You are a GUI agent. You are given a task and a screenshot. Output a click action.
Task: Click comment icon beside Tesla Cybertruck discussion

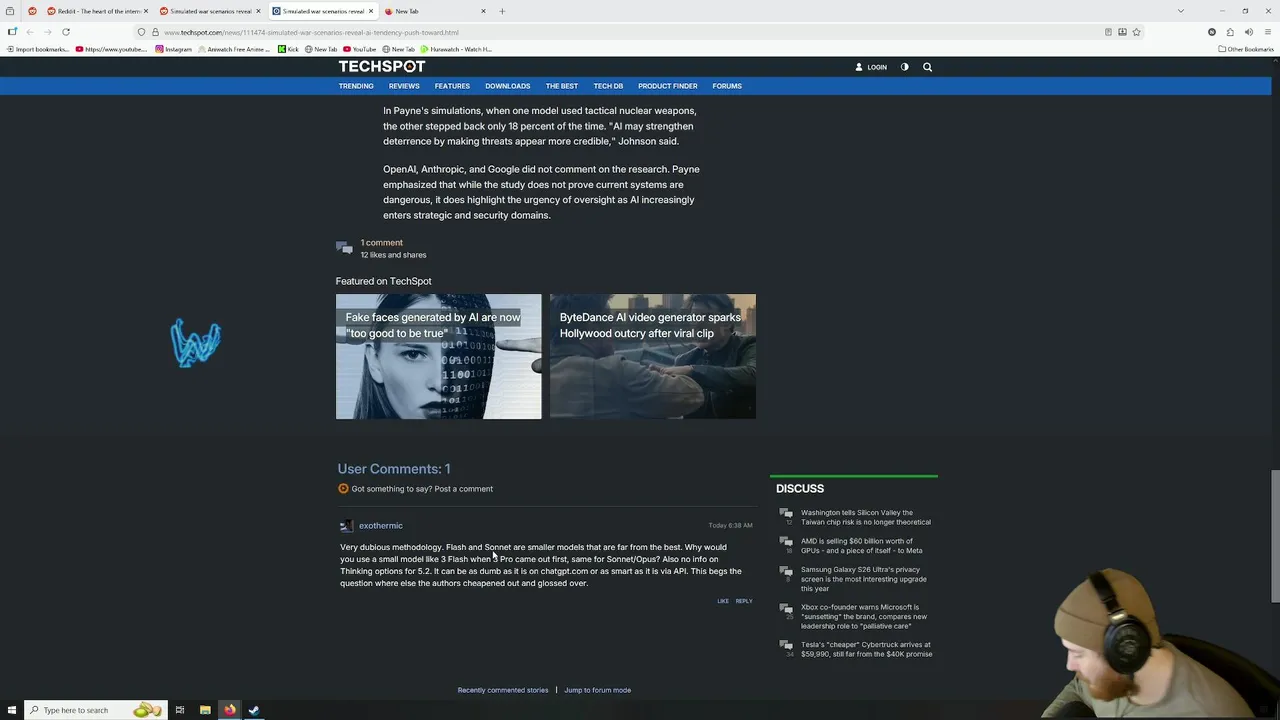tap(786, 646)
